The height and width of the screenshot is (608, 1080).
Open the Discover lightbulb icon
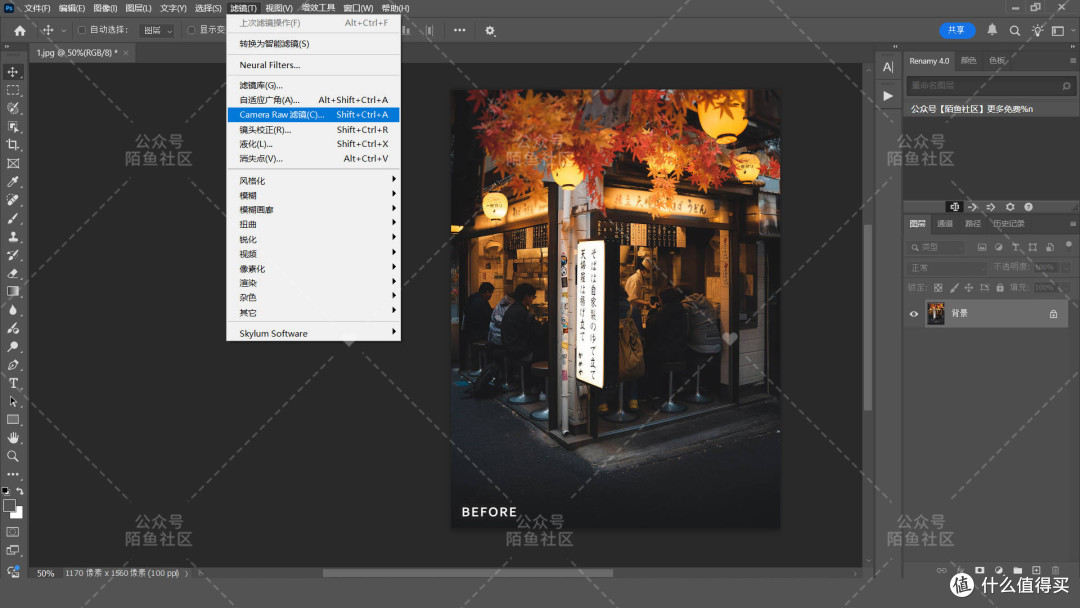click(x=1037, y=30)
